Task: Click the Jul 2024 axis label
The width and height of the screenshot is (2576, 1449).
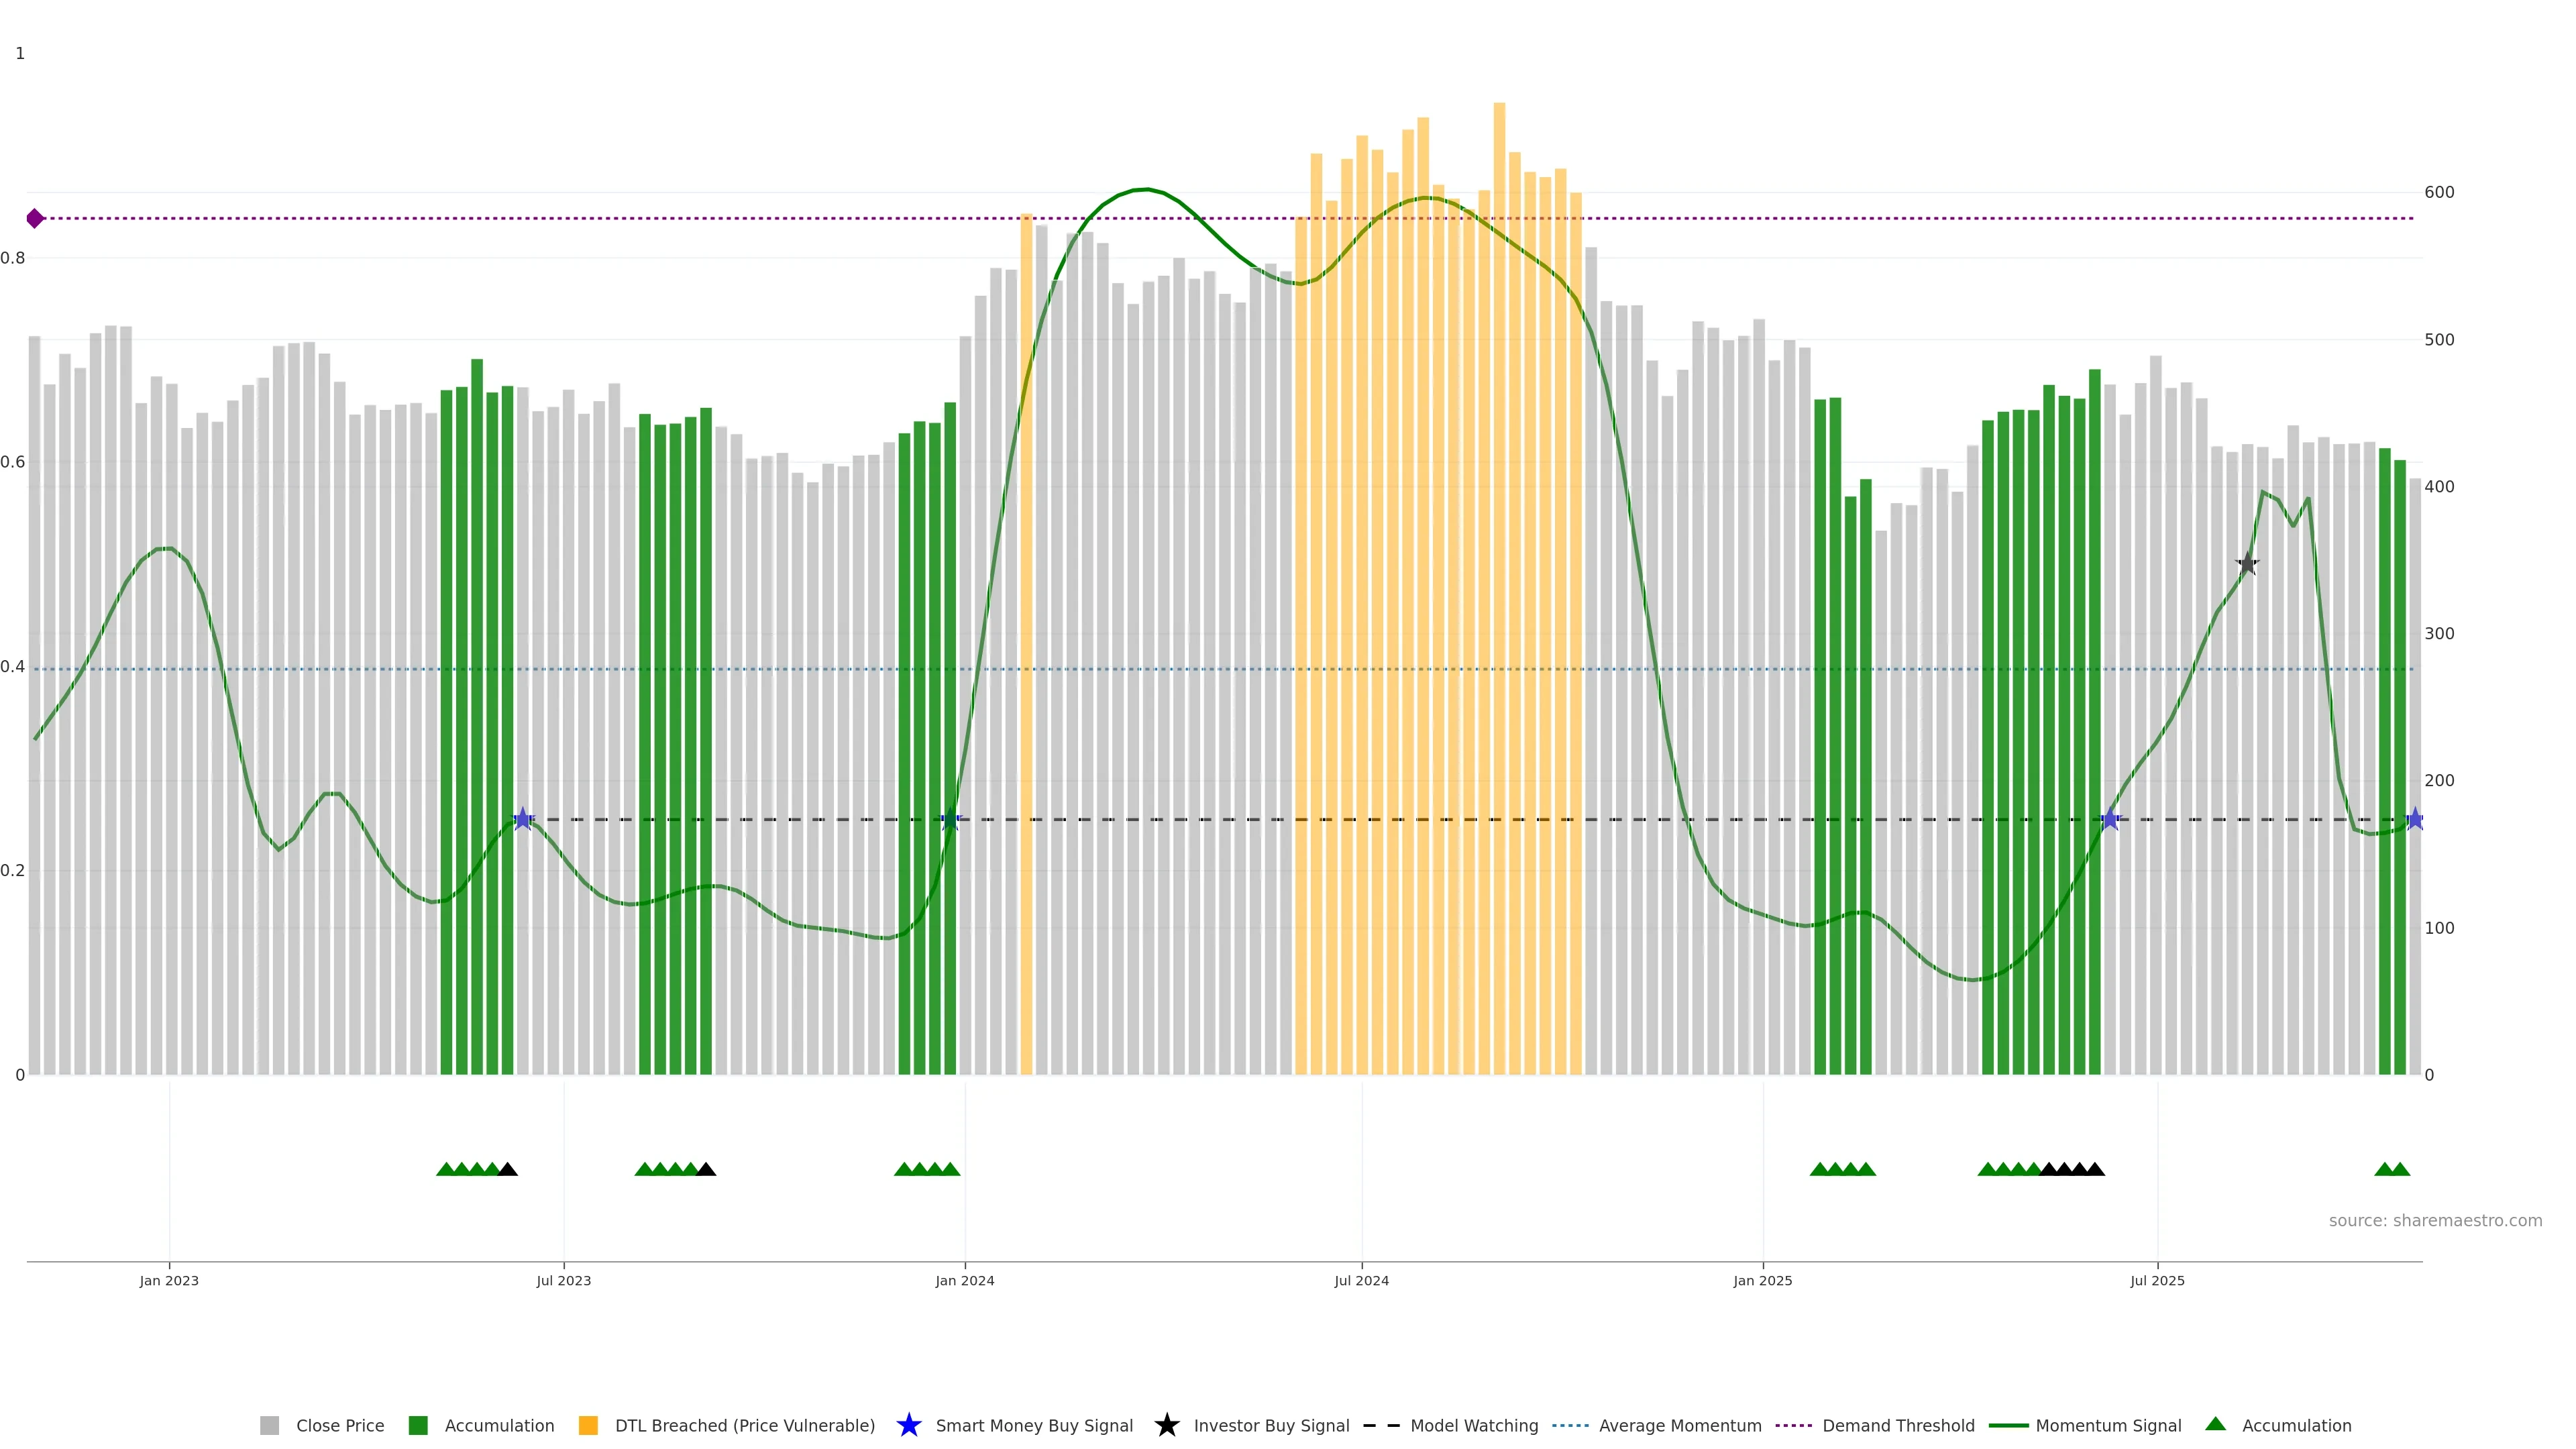Action: click(x=1361, y=1280)
